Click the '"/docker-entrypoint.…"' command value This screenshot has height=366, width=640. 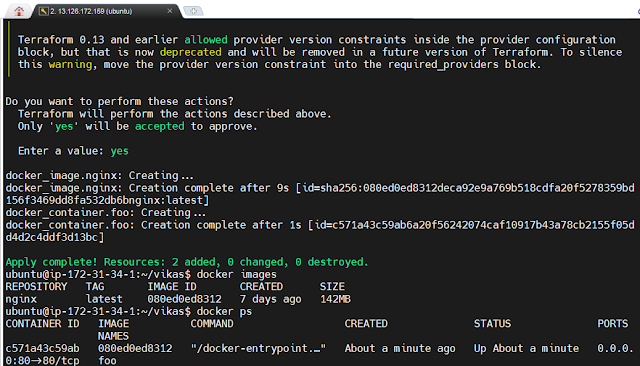tap(258, 348)
